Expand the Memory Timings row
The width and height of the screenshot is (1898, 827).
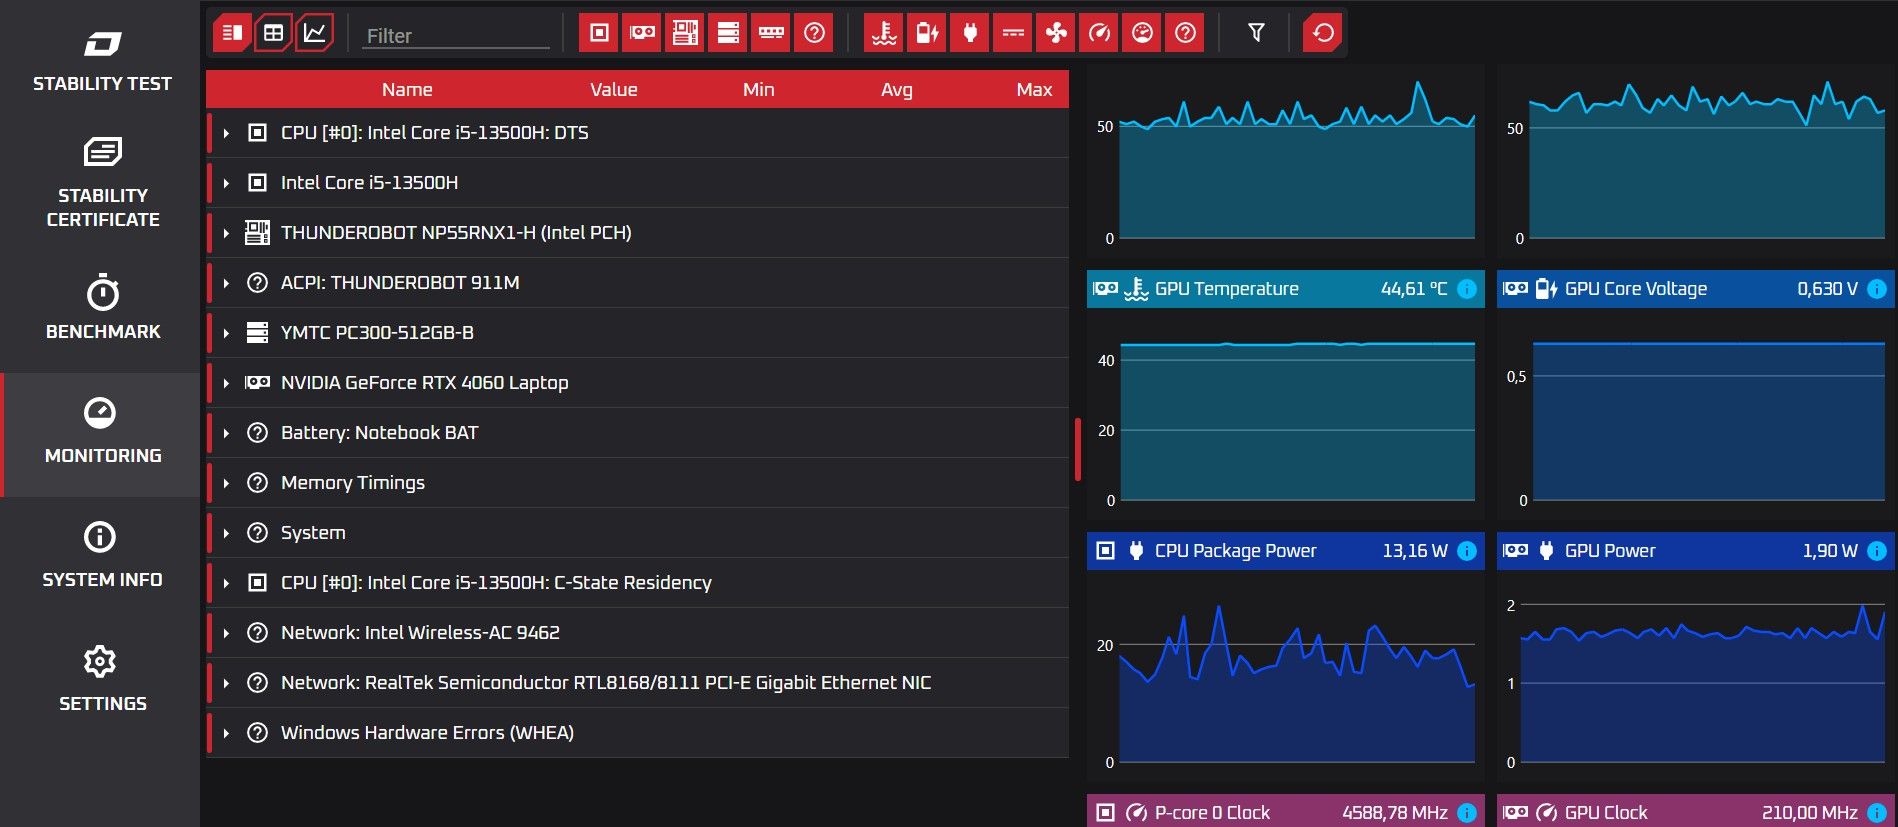[227, 483]
